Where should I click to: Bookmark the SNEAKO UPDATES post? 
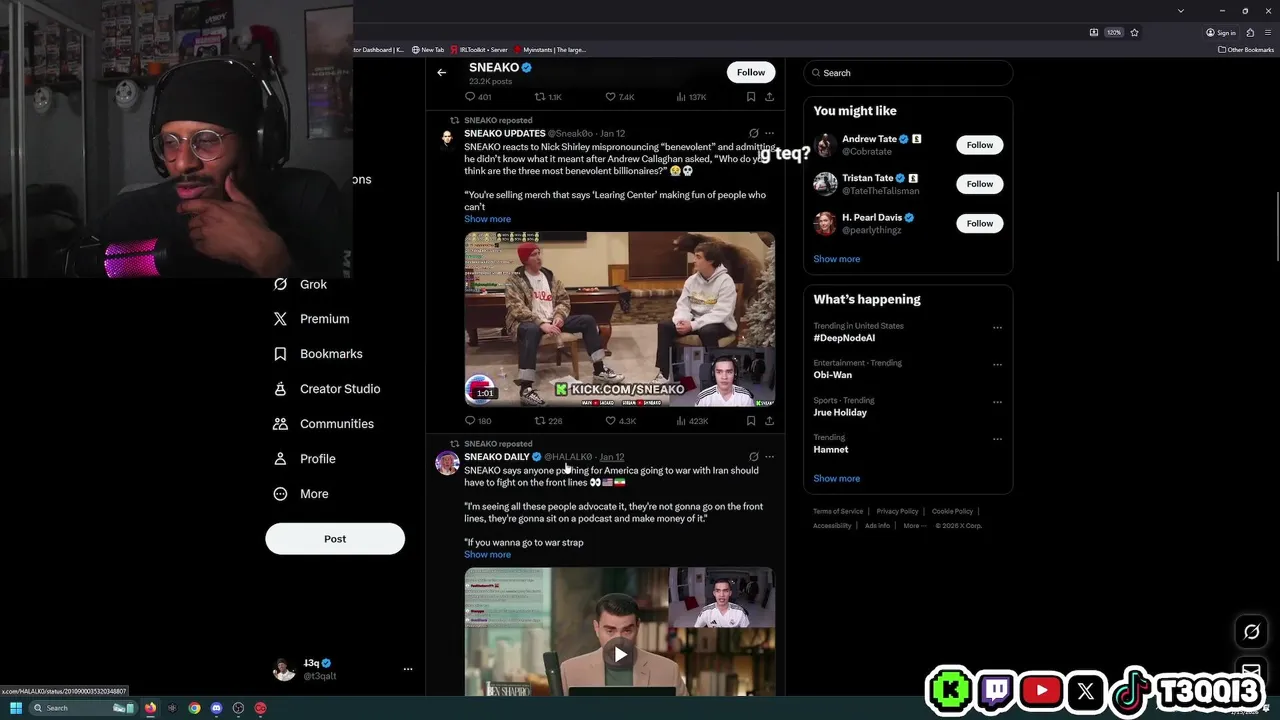pyautogui.click(x=751, y=421)
